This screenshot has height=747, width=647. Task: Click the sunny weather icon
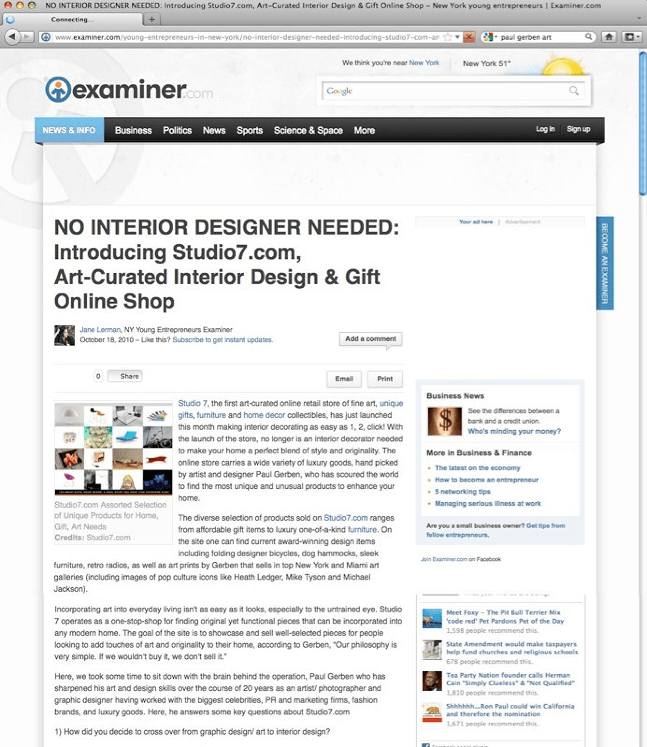point(563,65)
